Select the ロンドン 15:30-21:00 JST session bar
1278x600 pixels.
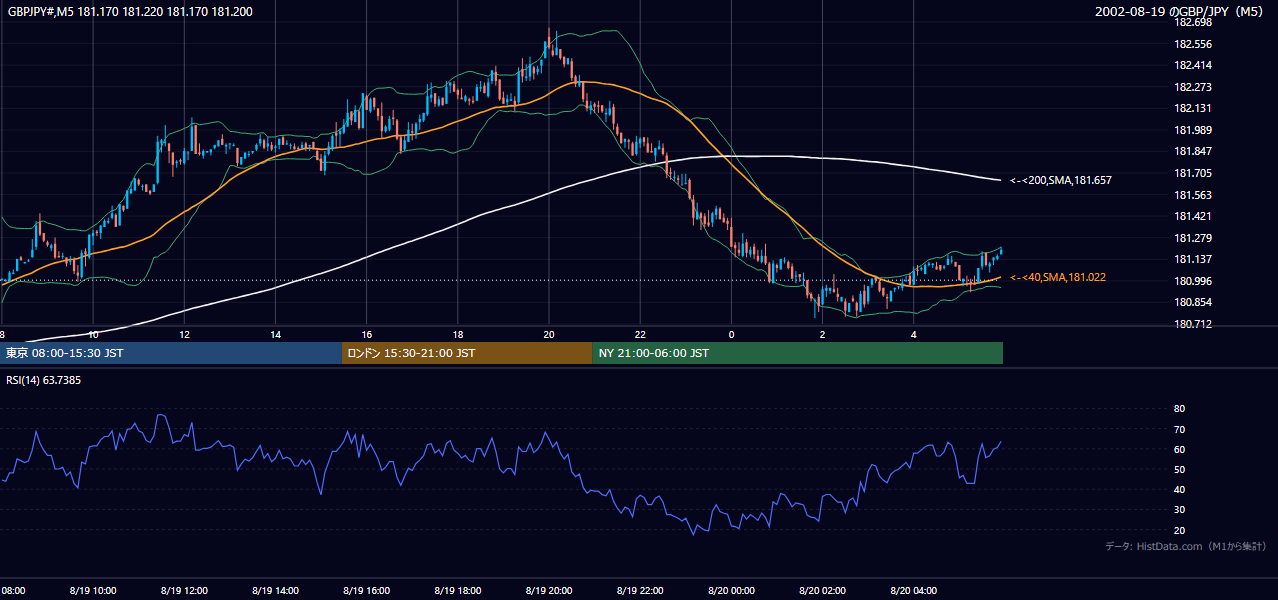467,353
